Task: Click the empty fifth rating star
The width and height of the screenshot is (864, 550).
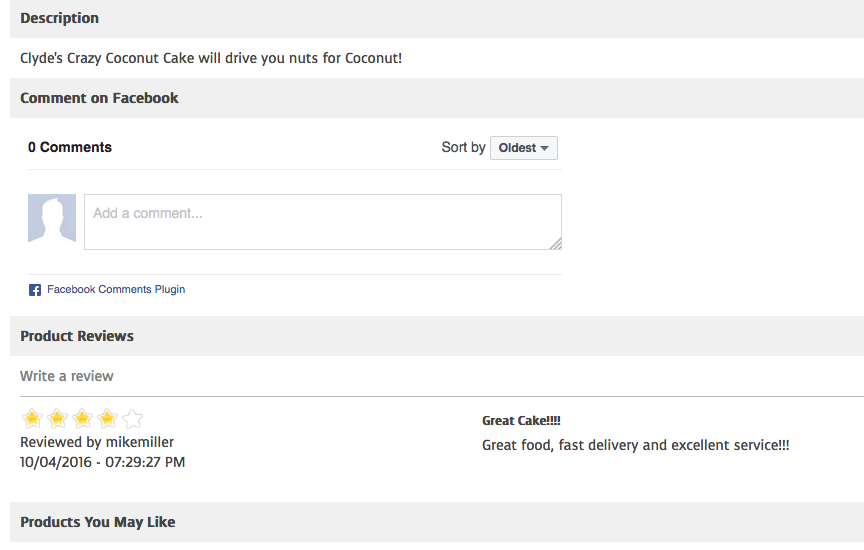Action: point(132,418)
